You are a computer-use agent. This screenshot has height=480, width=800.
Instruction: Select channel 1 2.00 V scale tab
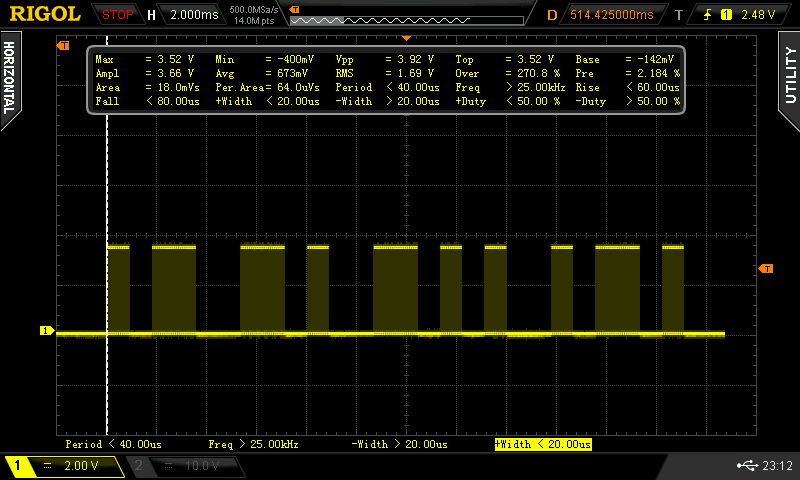point(64,466)
